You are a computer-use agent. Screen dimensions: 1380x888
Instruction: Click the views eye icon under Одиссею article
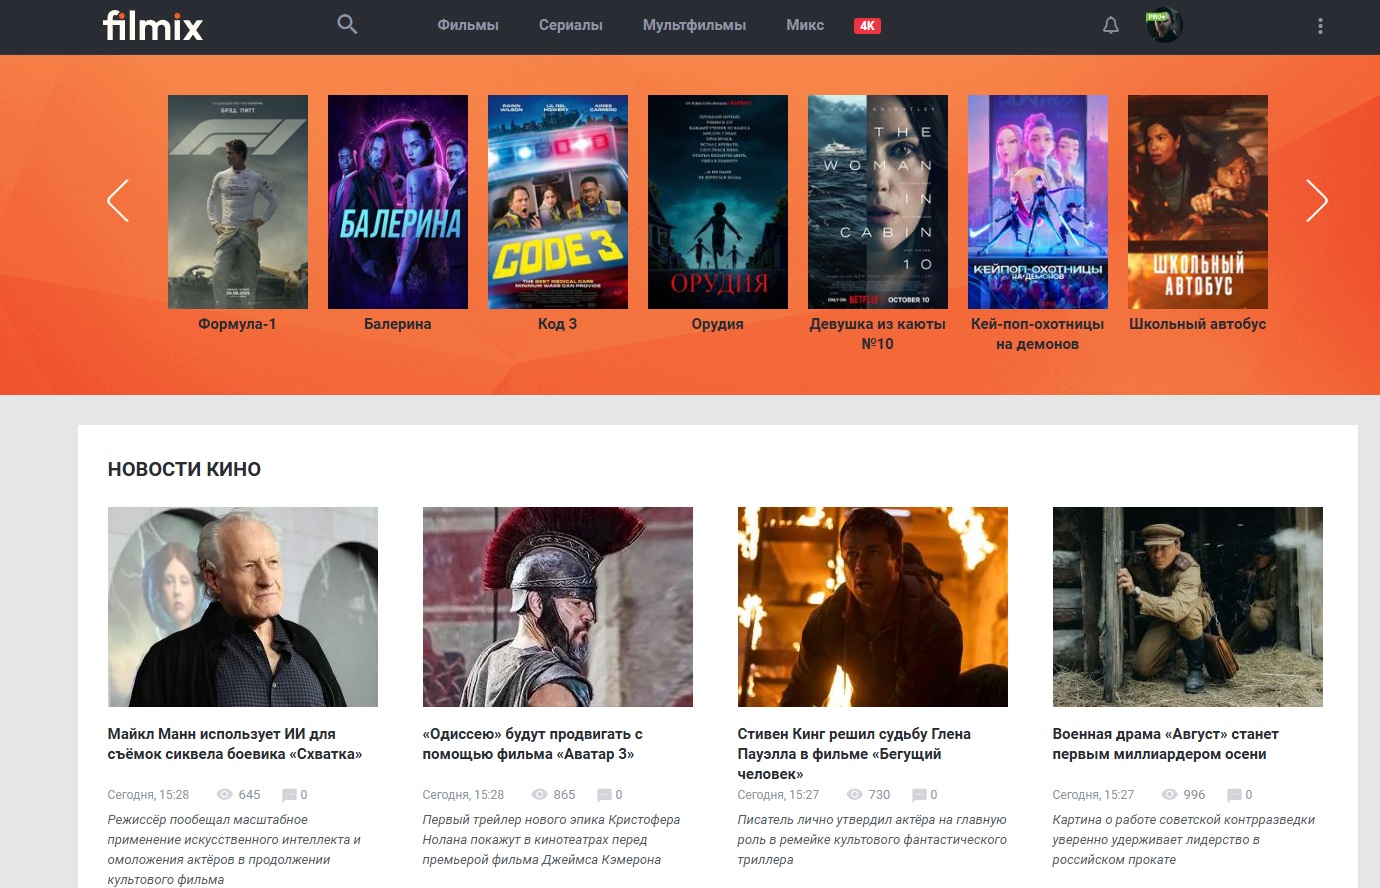540,795
